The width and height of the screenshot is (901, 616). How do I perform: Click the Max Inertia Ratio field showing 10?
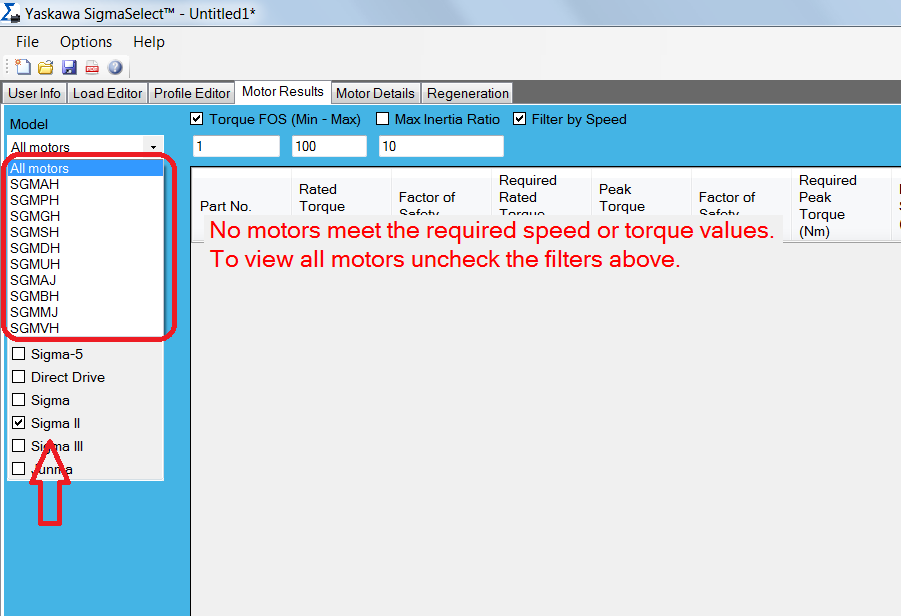(441, 146)
